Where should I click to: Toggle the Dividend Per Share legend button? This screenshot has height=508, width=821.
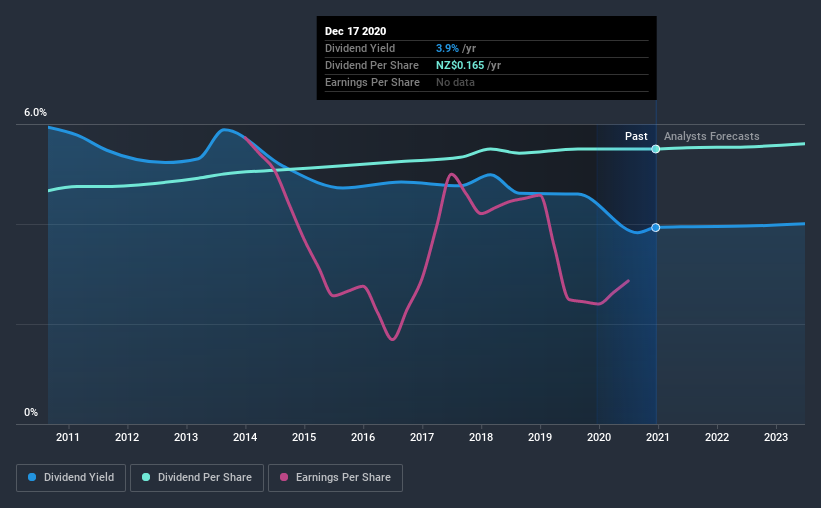(197, 478)
